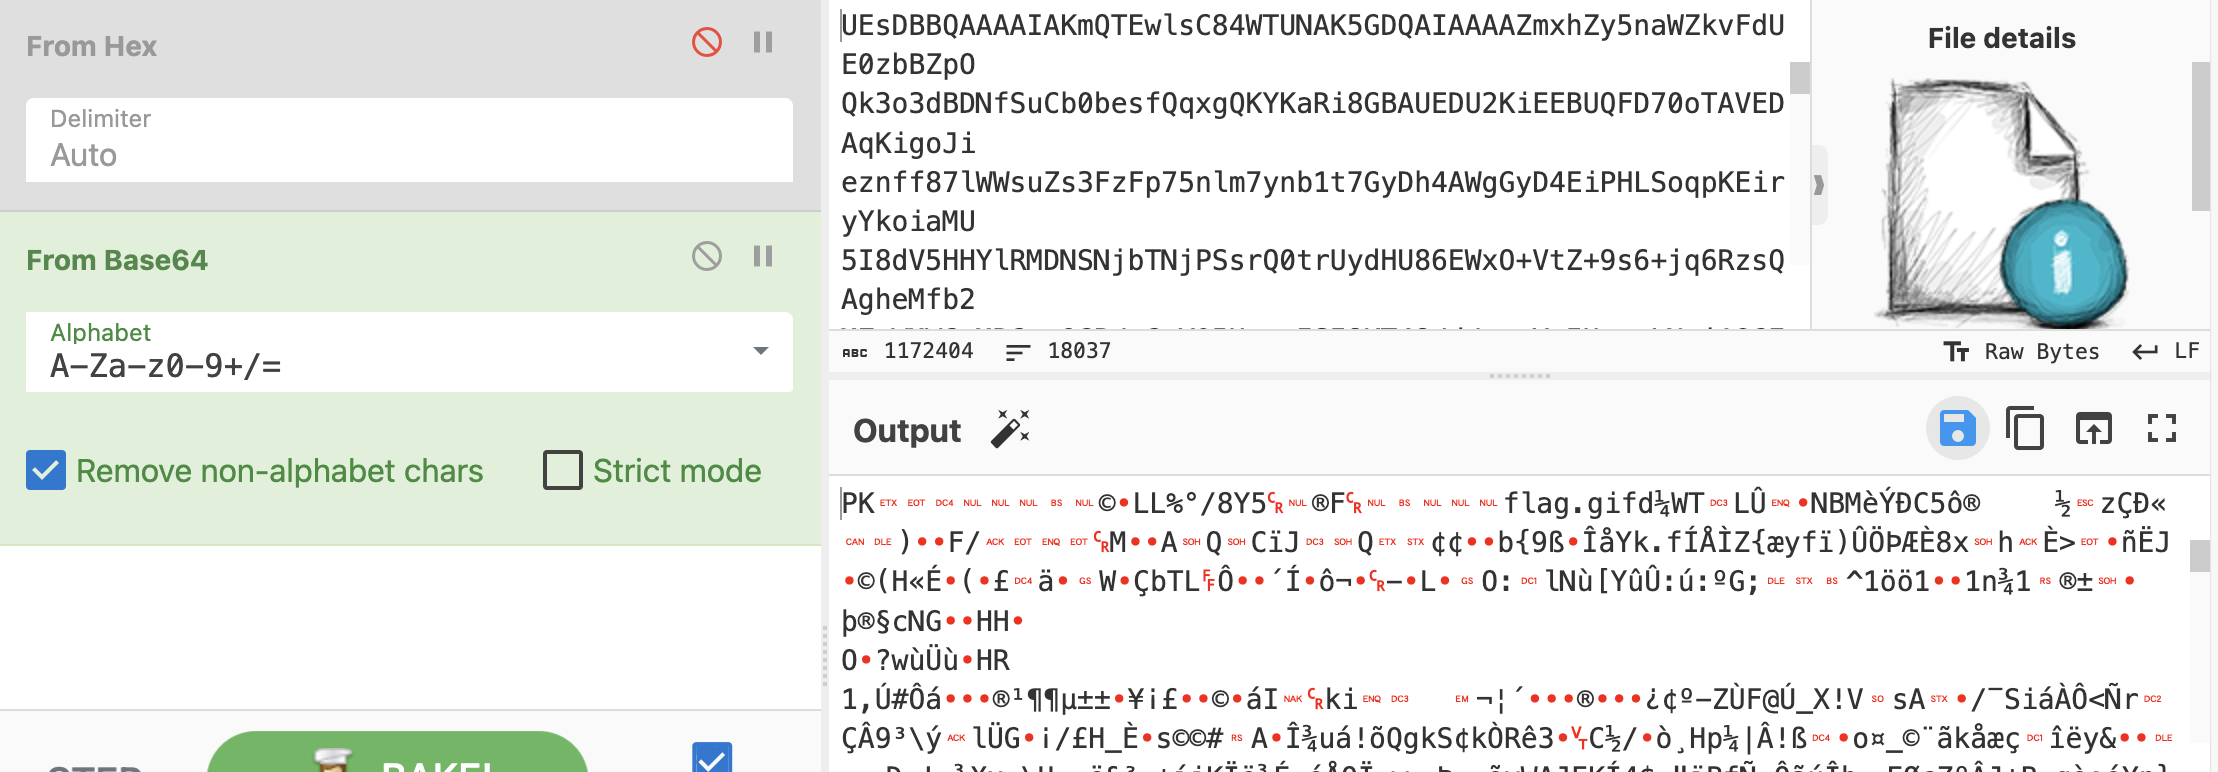Change Raw Bytes input encoding
Image resolution: width=2218 pixels, height=772 pixels.
tap(2022, 352)
